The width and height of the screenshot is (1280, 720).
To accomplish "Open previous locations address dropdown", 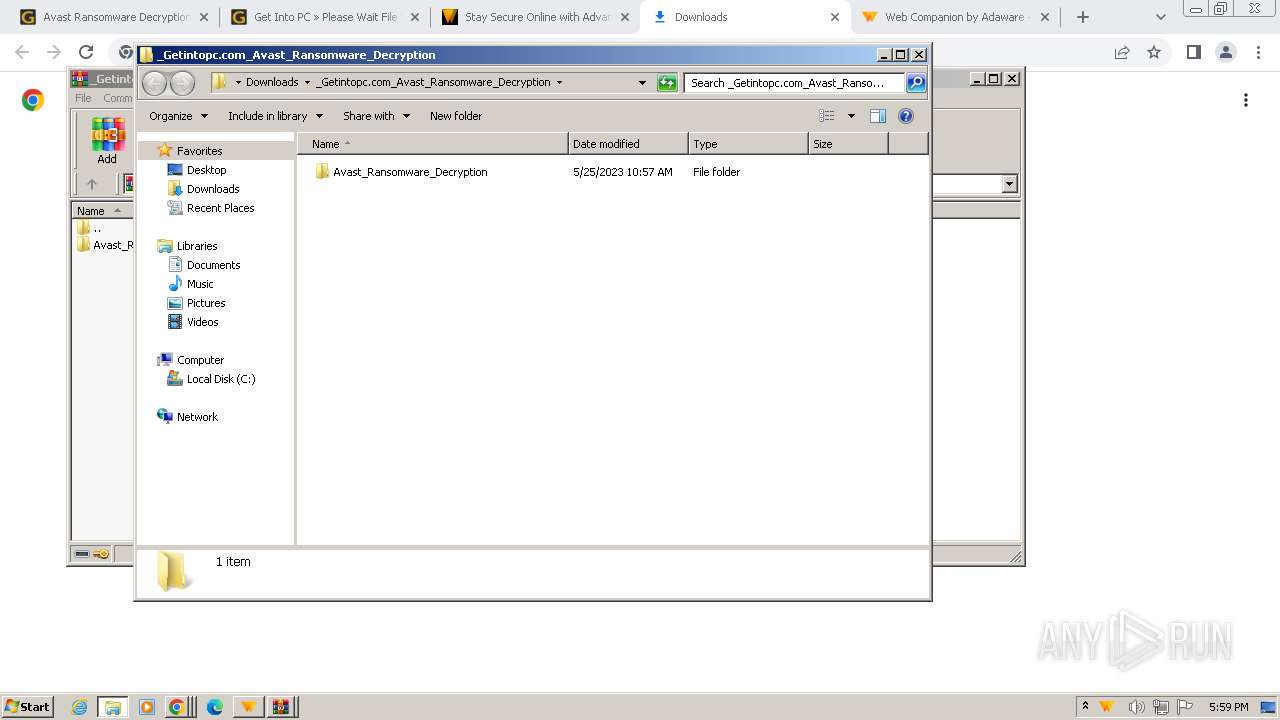I will pos(642,83).
